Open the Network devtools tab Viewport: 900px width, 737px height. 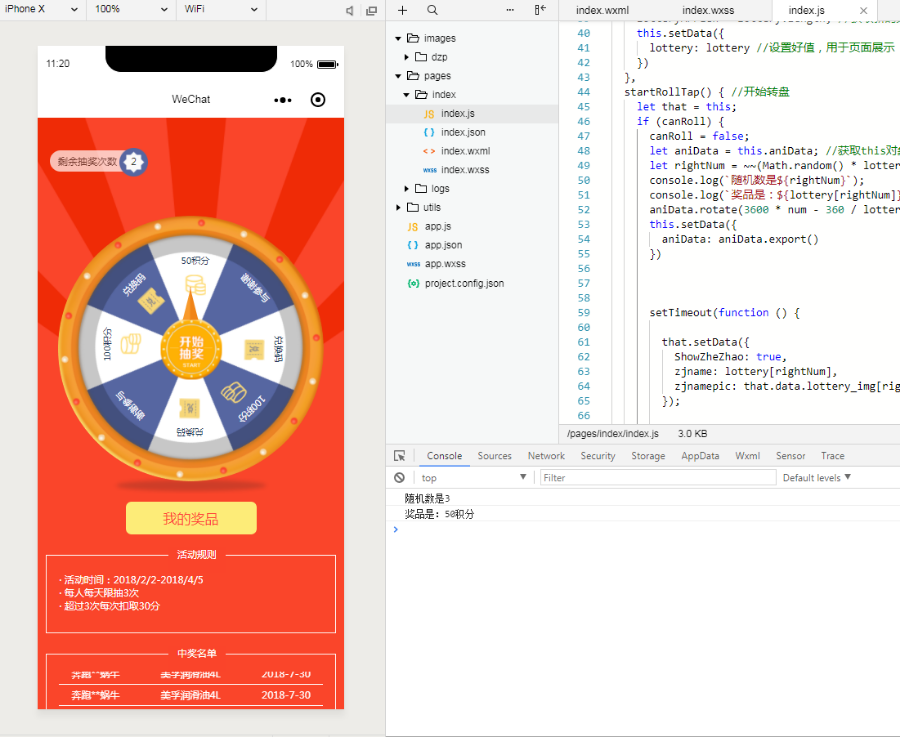point(546,456)
